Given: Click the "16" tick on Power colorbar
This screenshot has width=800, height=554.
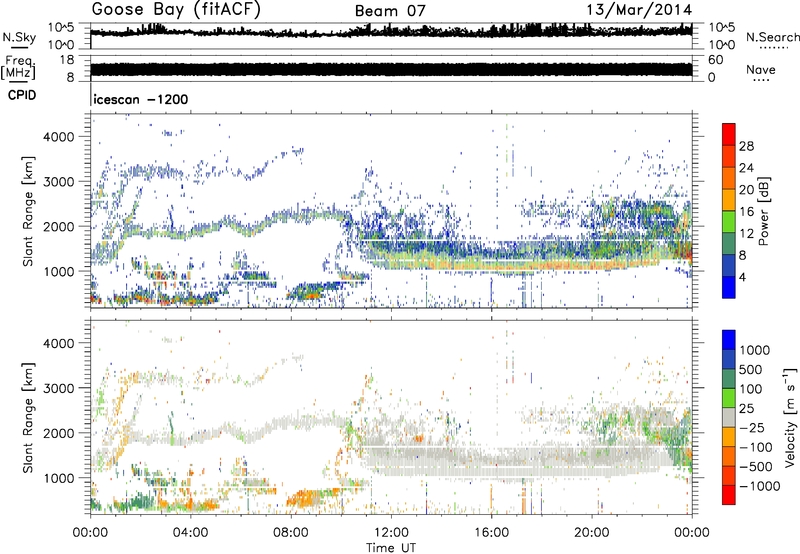Looking at the screenshot, I should click(x=746, y=212).
